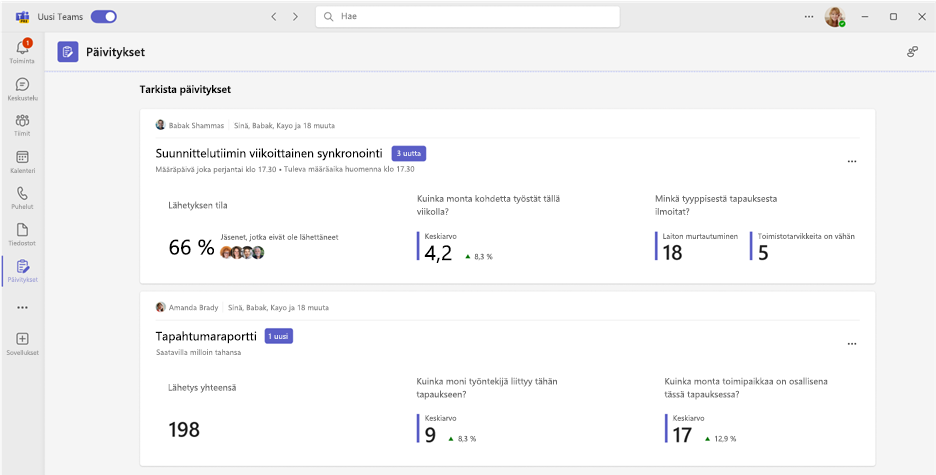Open Tiimit teams icon
Viewport: 936px width, 475px height.
click(x=22, y=121)
